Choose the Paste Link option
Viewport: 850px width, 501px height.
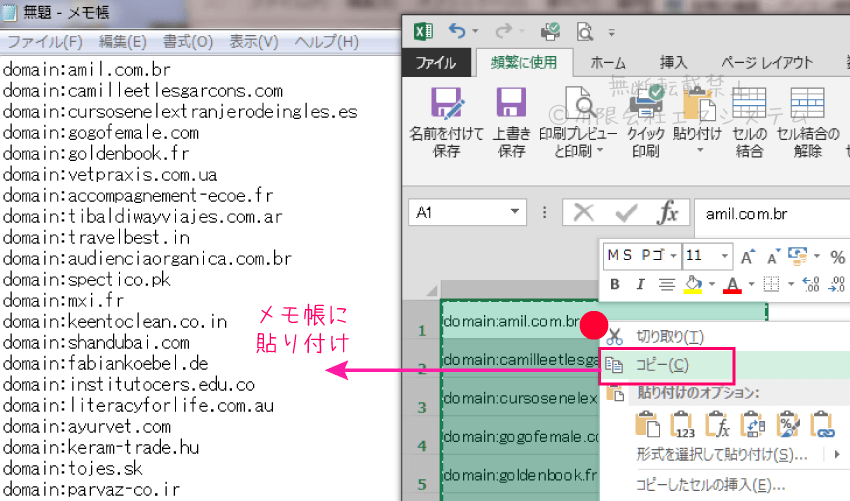point(822,425)
